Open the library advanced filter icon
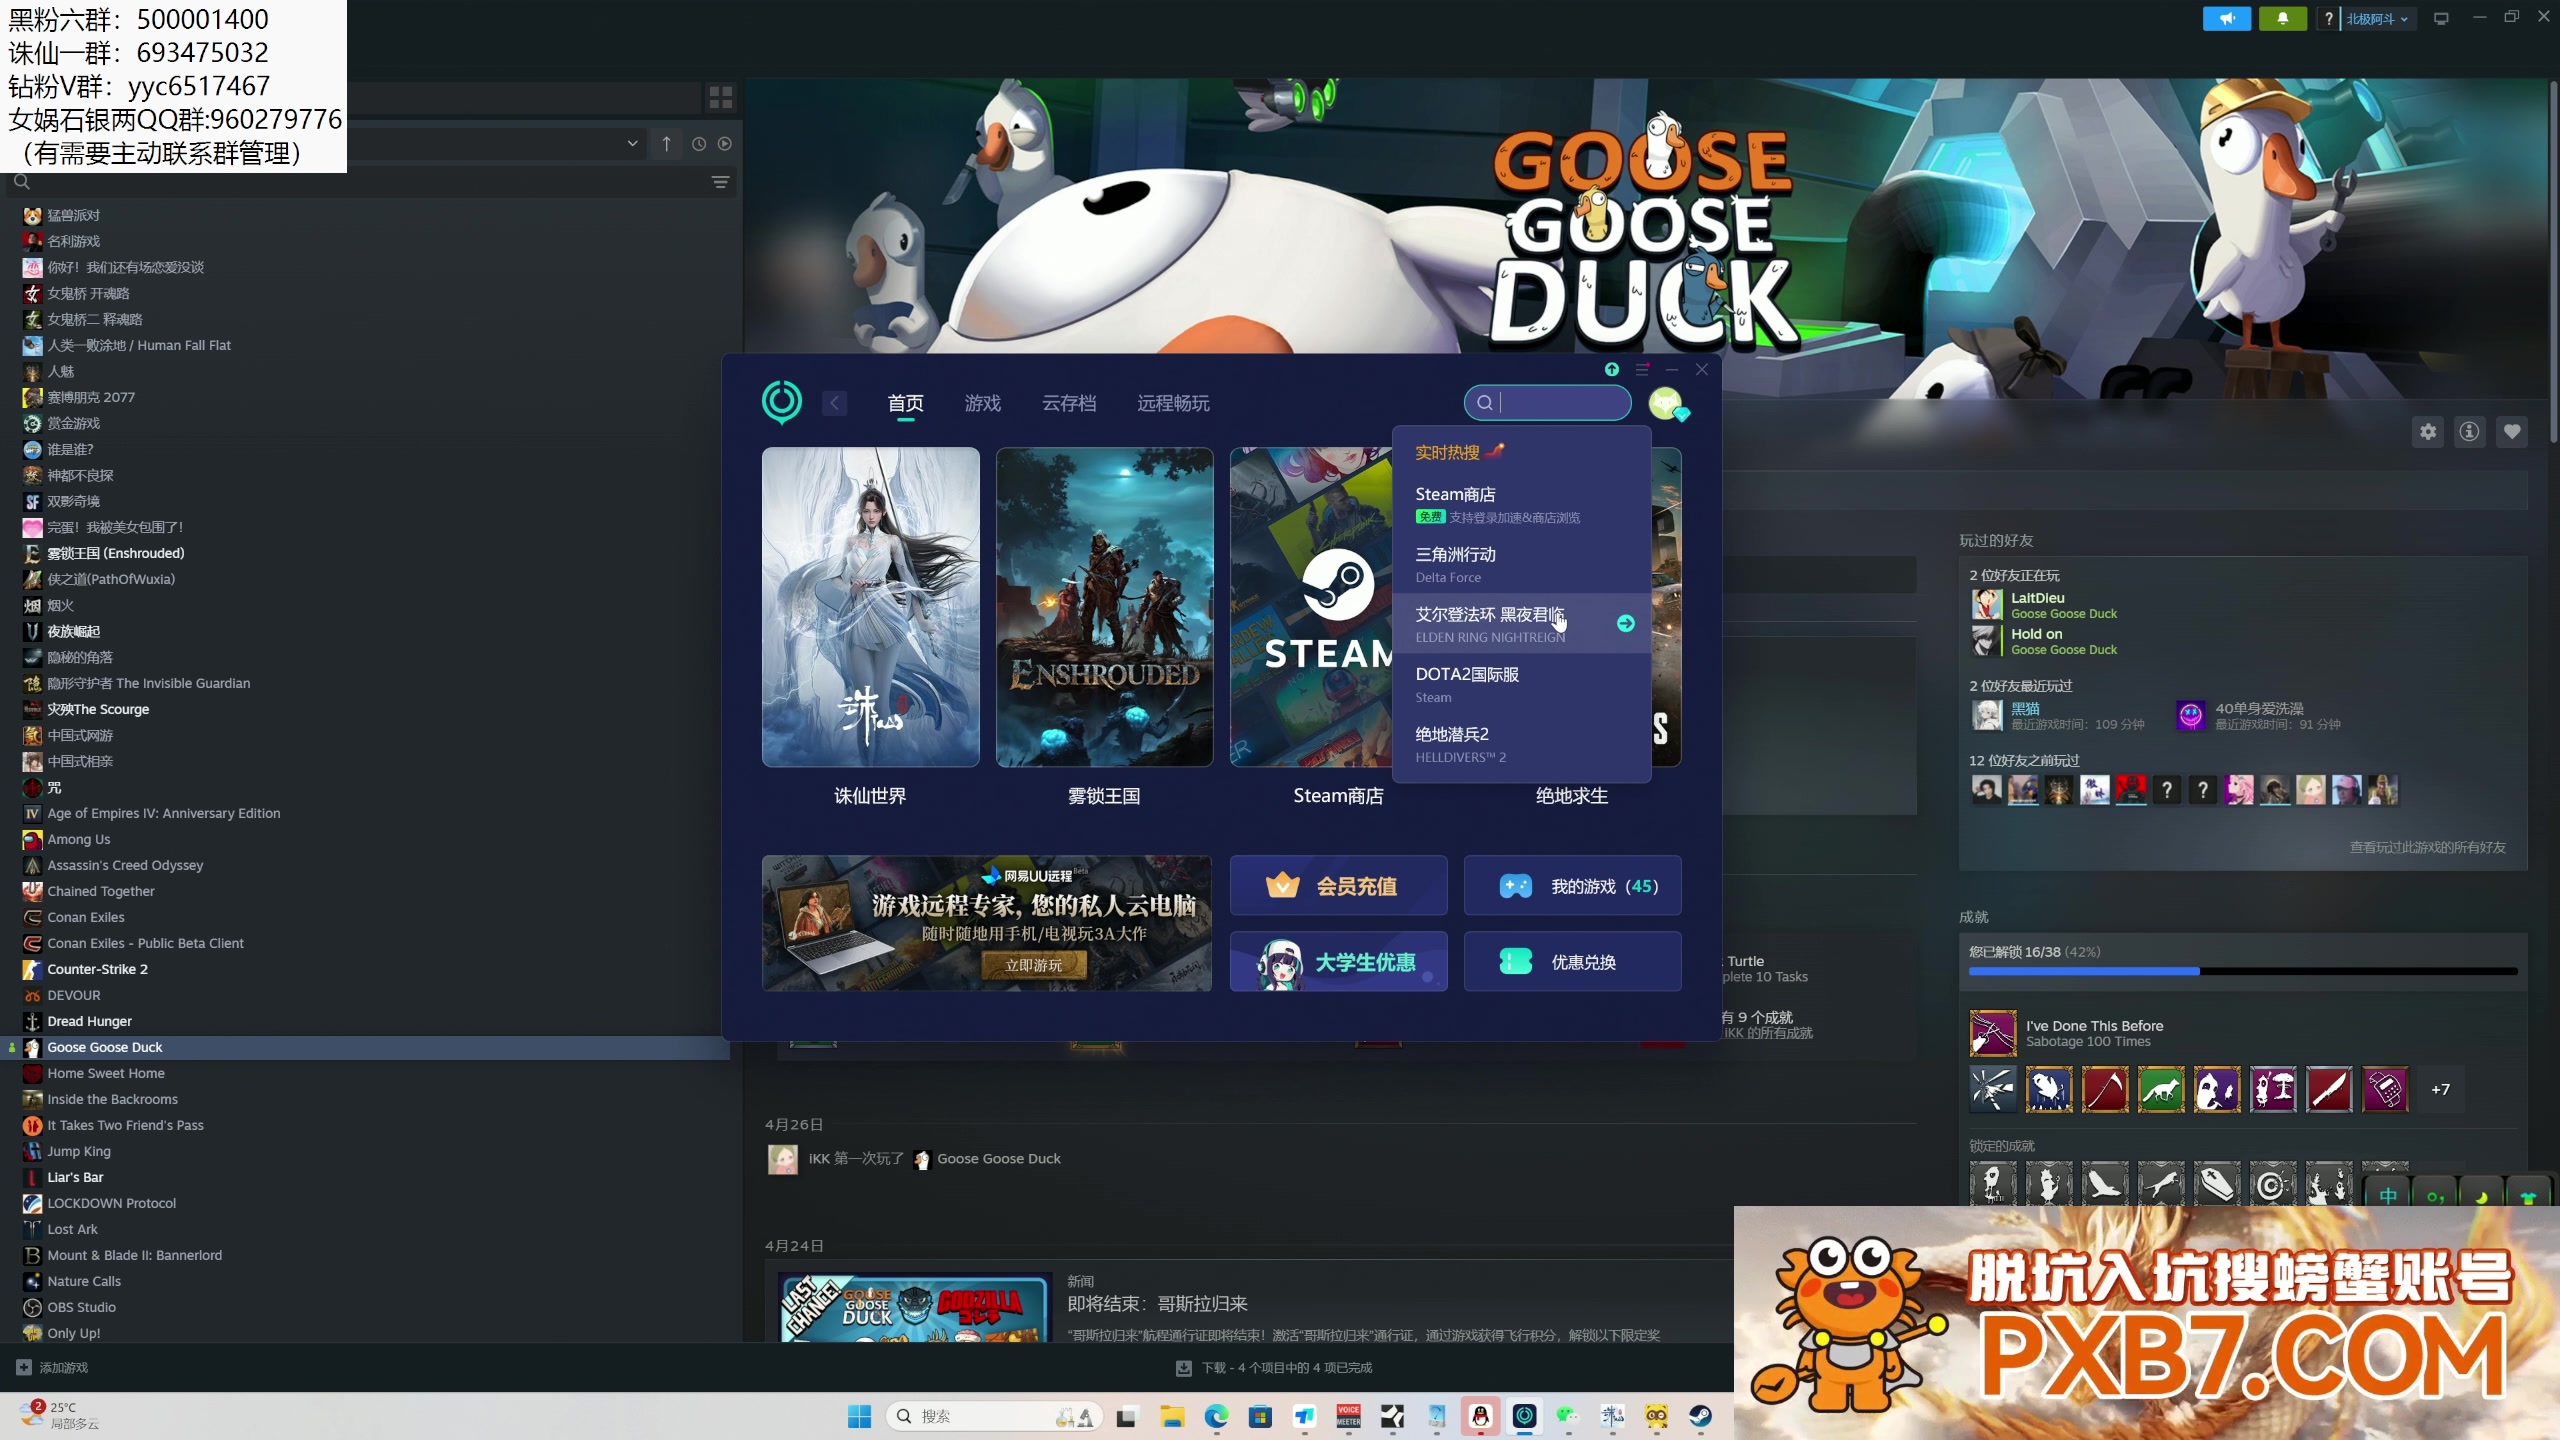The height and width of the screenshot is (1440, 2560). 720,182
